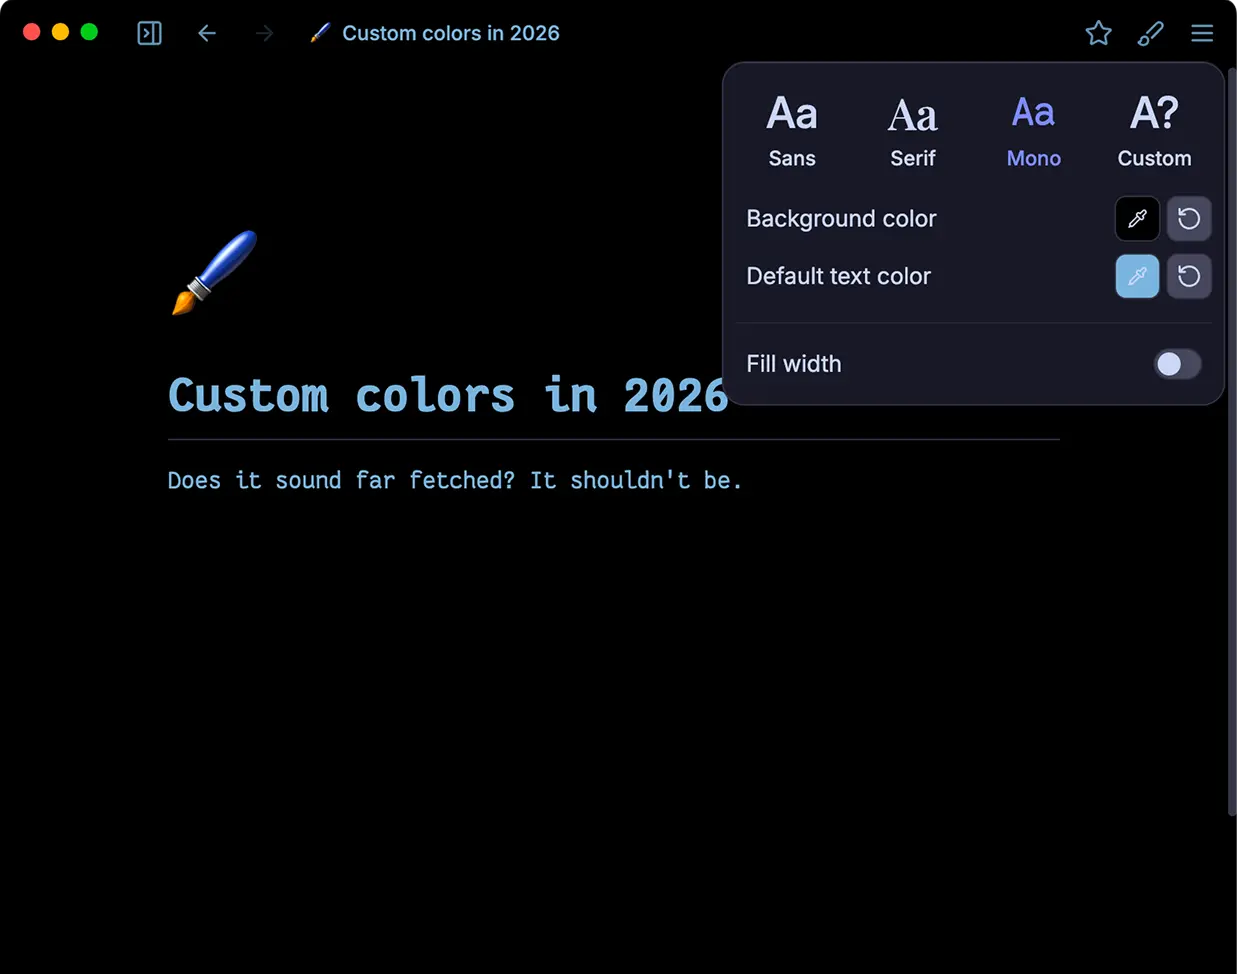Select the Sans font style
Image resolution: width=1237 pixels, height=974 pixels.
click(791, 125)
